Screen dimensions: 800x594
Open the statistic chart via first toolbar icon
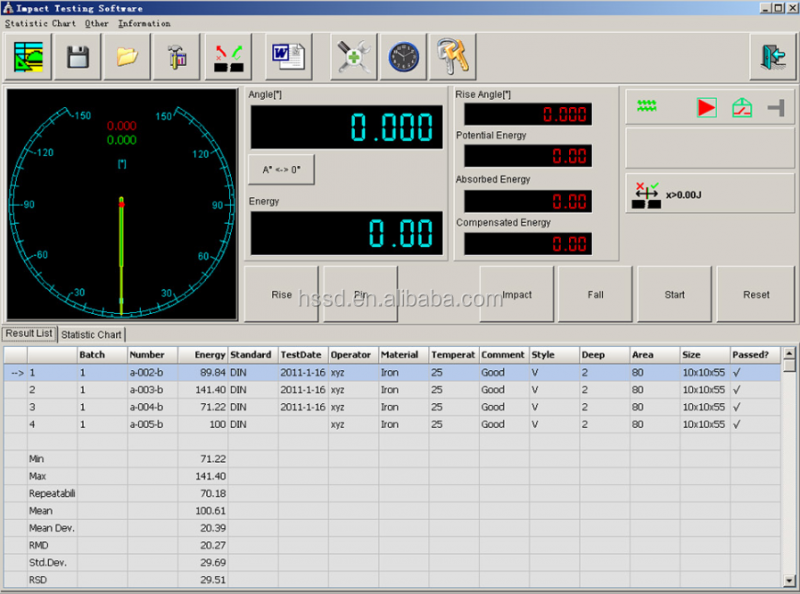tap(30, 57)
